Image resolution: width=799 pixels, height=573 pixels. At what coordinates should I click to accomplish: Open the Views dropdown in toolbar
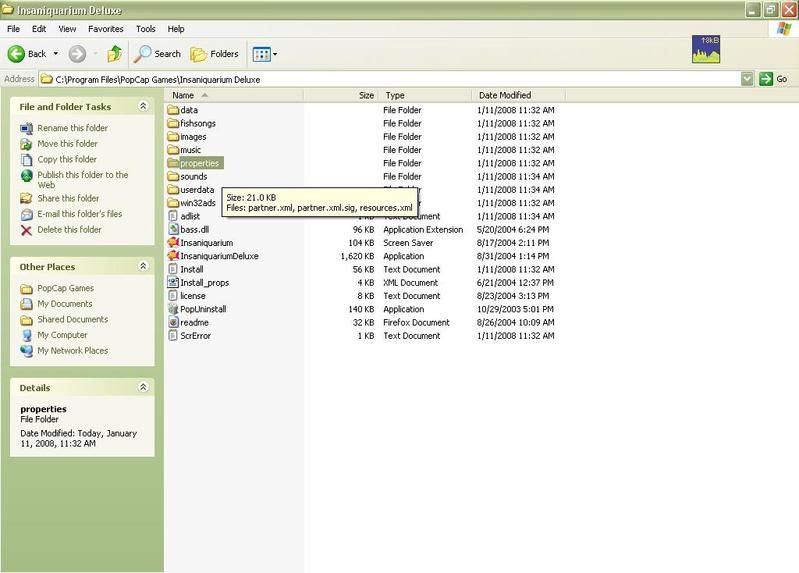265,54
